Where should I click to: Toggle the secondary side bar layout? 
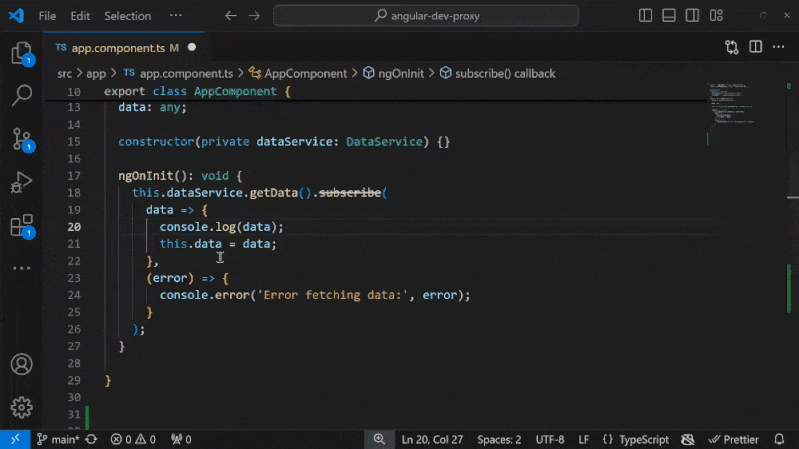[x=691, y=16]
